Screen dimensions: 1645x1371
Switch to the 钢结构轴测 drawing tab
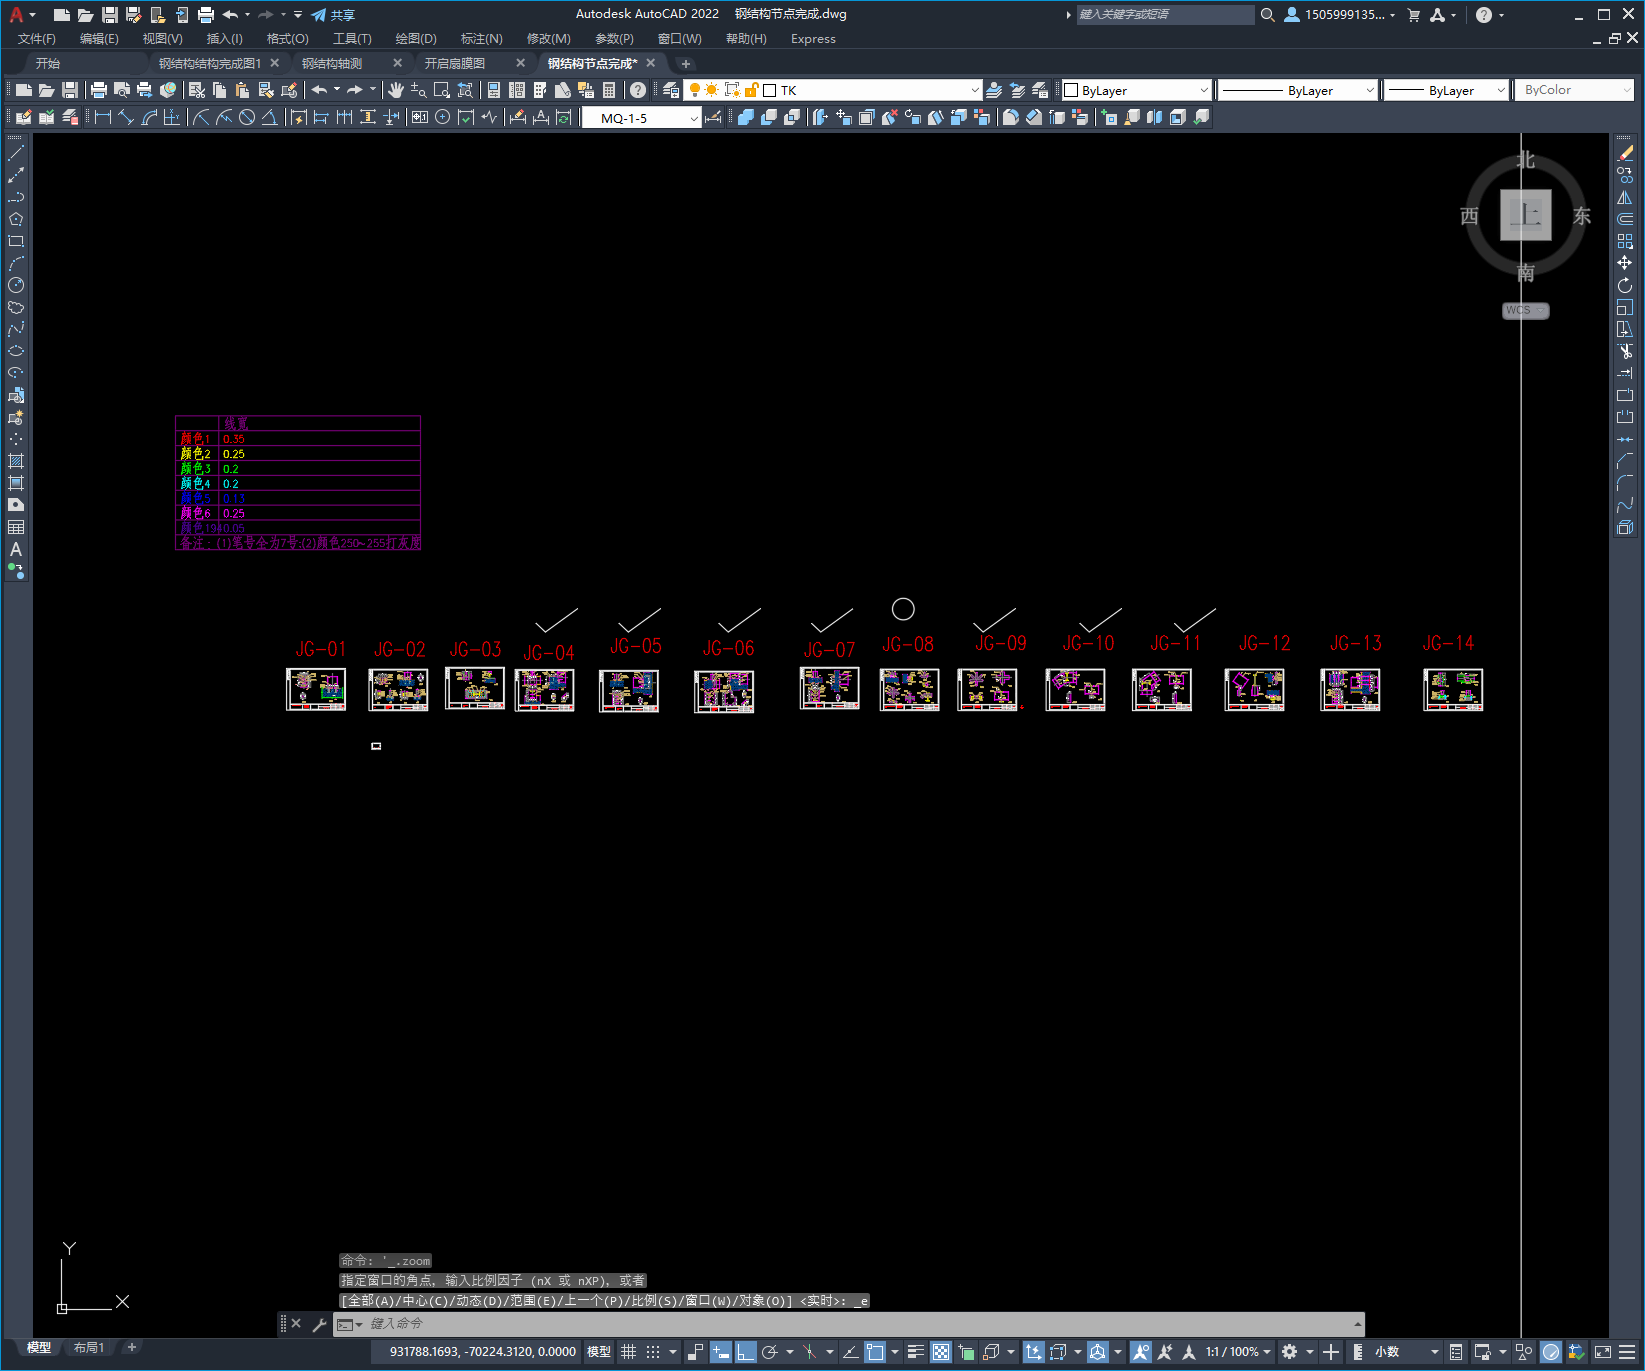pos(333,63)
